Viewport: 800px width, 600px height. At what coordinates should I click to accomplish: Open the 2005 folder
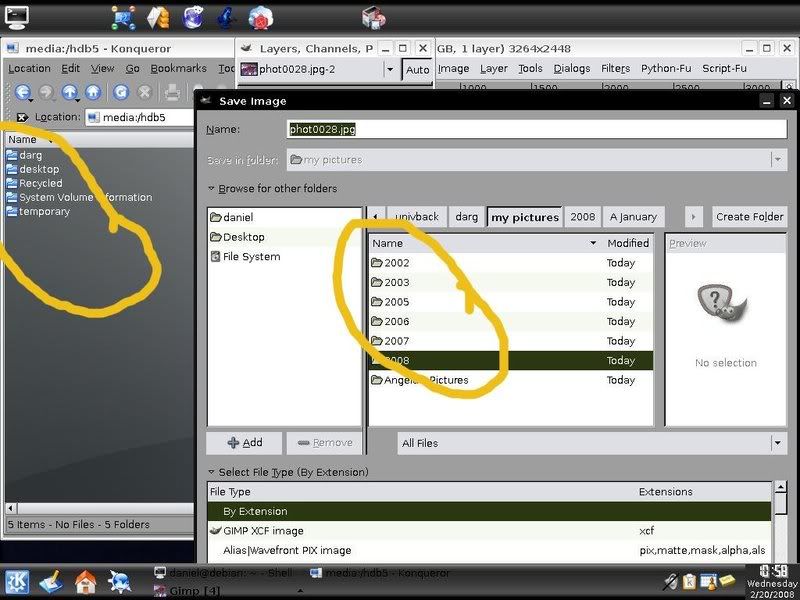(x=510, y=302)
